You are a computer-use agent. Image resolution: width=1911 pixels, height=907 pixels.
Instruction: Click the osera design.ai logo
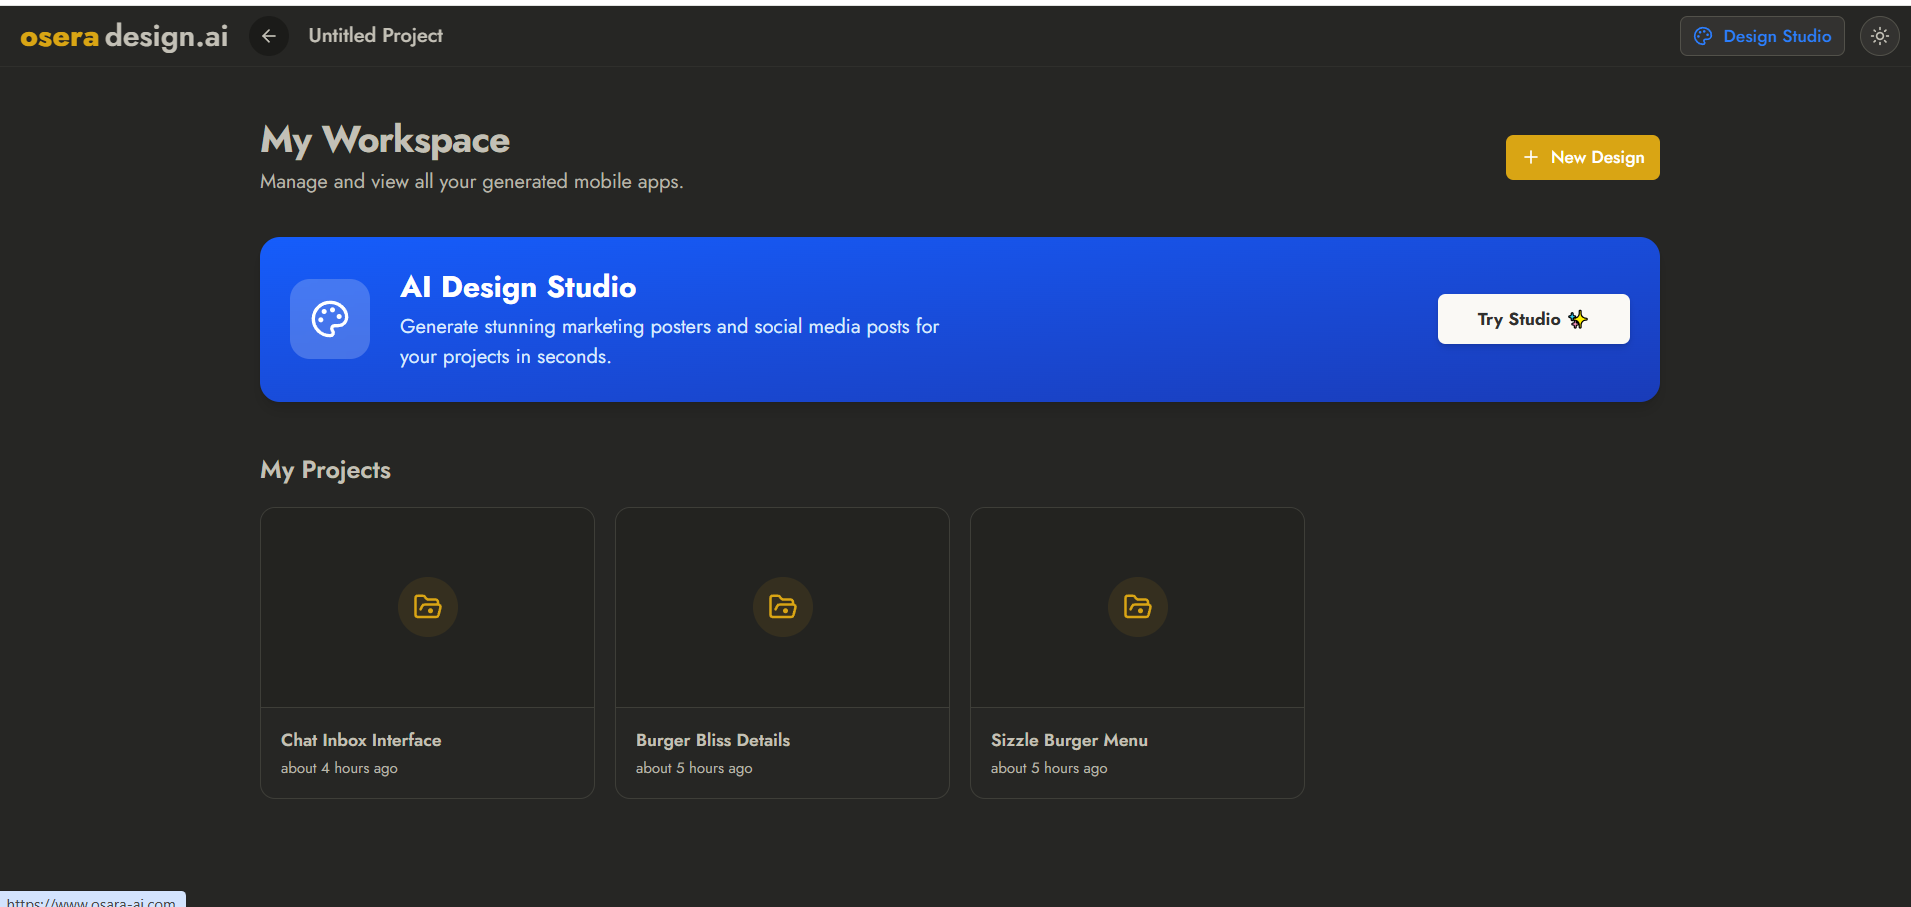point(124,36)
